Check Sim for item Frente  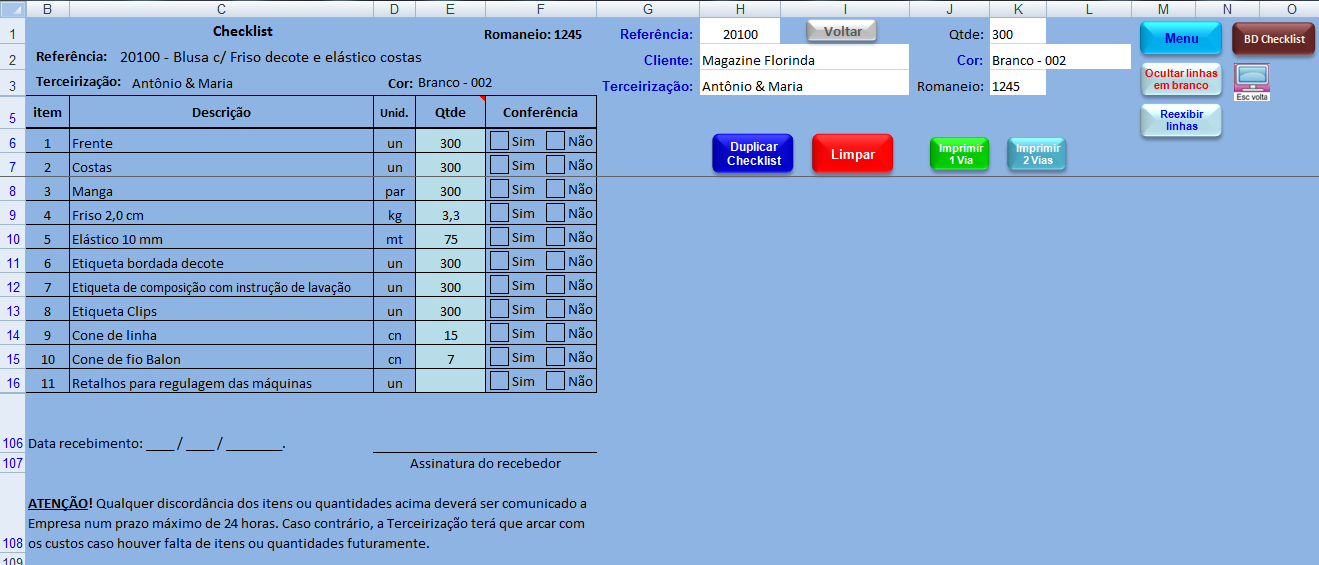pos(499,142)
